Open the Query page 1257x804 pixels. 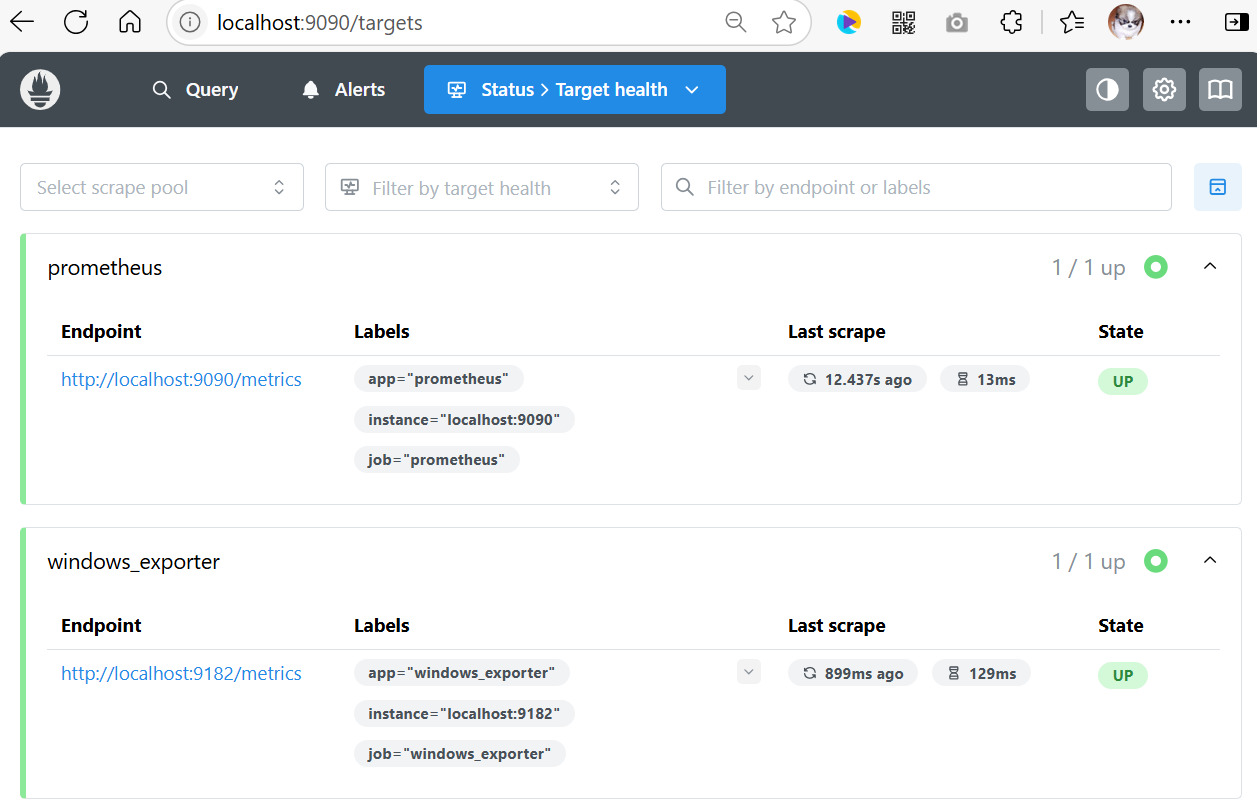[x=195, y=90]
